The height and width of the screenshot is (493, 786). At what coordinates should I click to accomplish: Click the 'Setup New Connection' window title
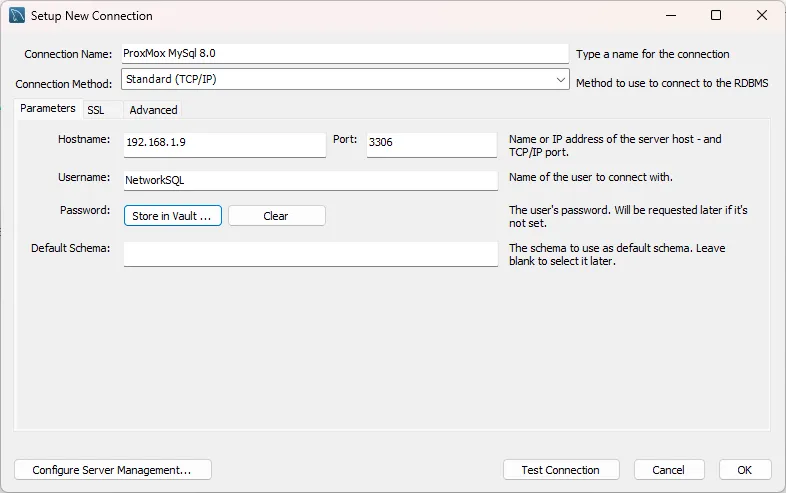[x=92, y=16]
